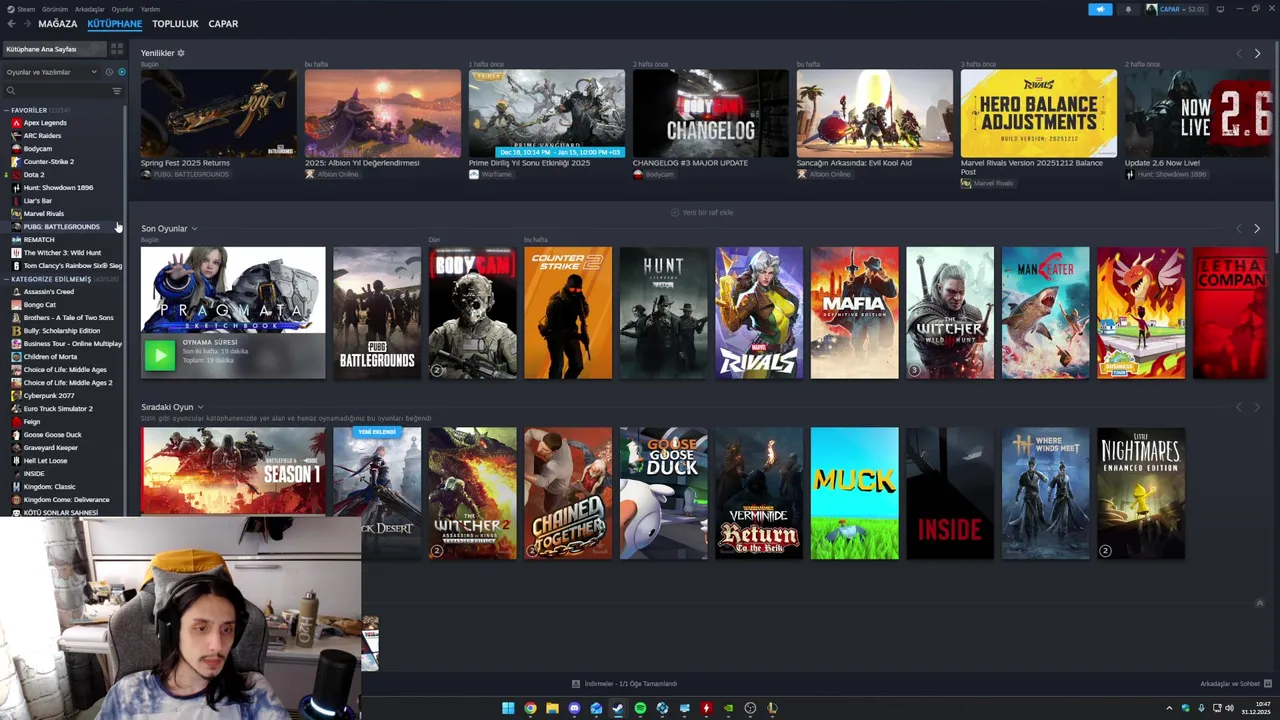This screenshot has height=720, width=1280.
Task: Open Discord from the taskbar
Action: click(x=574, y=708)
